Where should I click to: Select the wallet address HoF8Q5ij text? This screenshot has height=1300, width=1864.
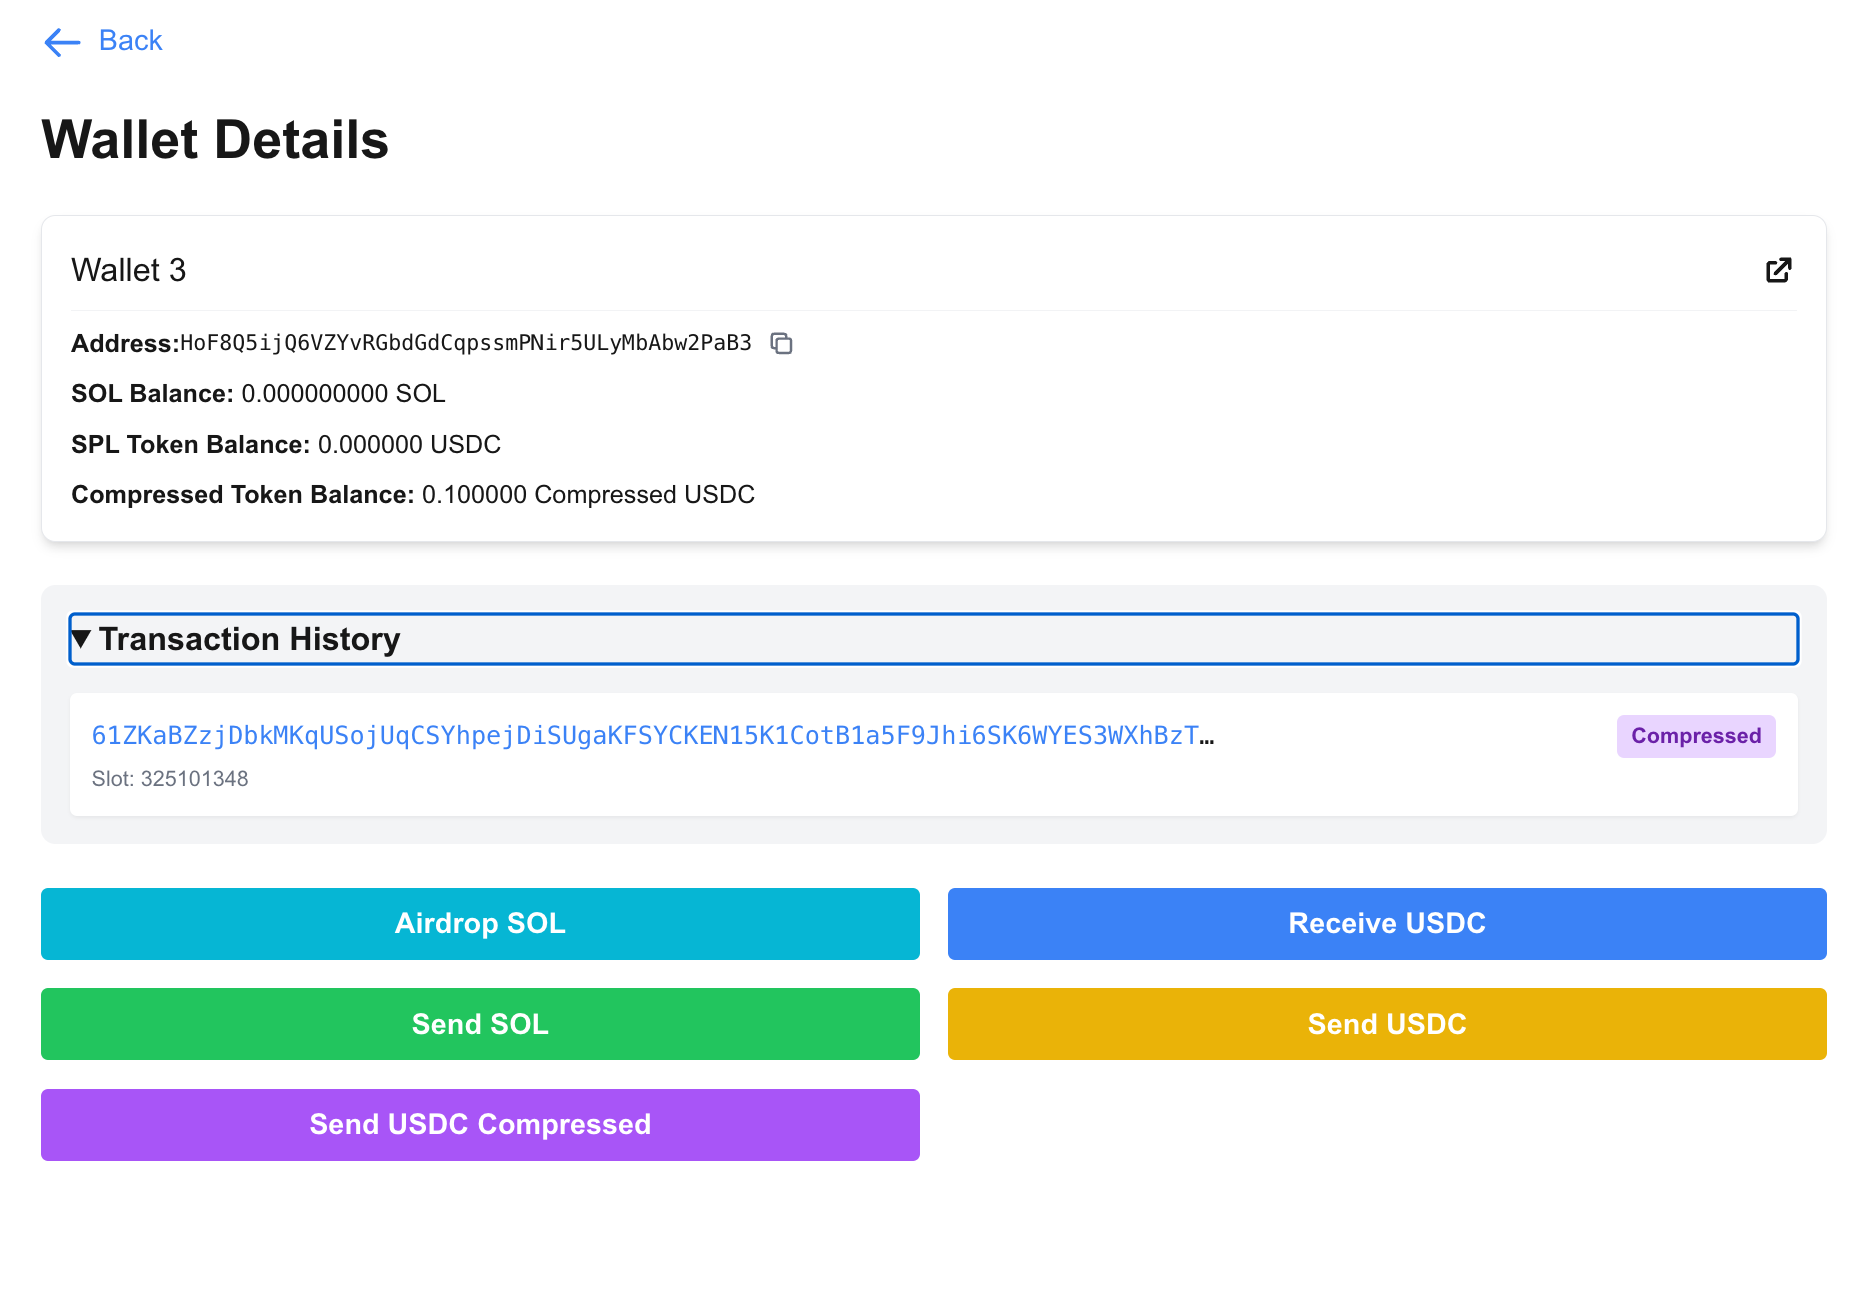466,343
